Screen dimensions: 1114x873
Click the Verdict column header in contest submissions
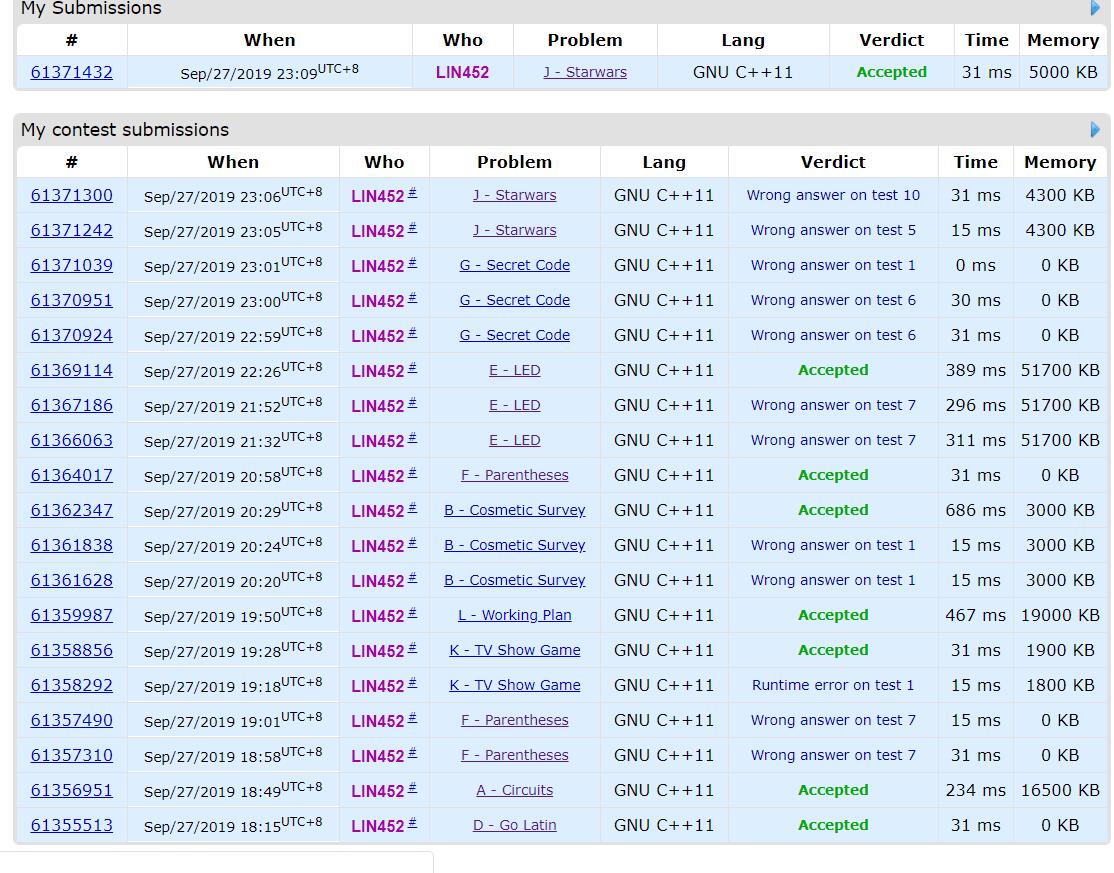(833, 162)
